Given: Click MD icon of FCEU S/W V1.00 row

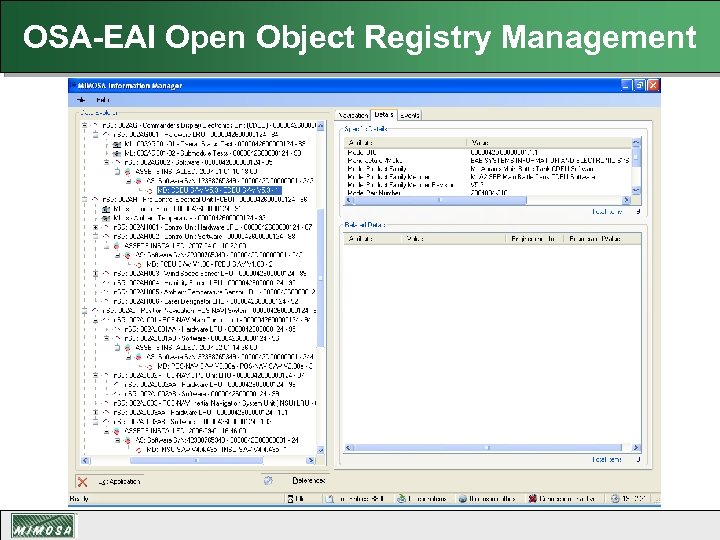Looking at the screenshot, I should tap(138, 264).
